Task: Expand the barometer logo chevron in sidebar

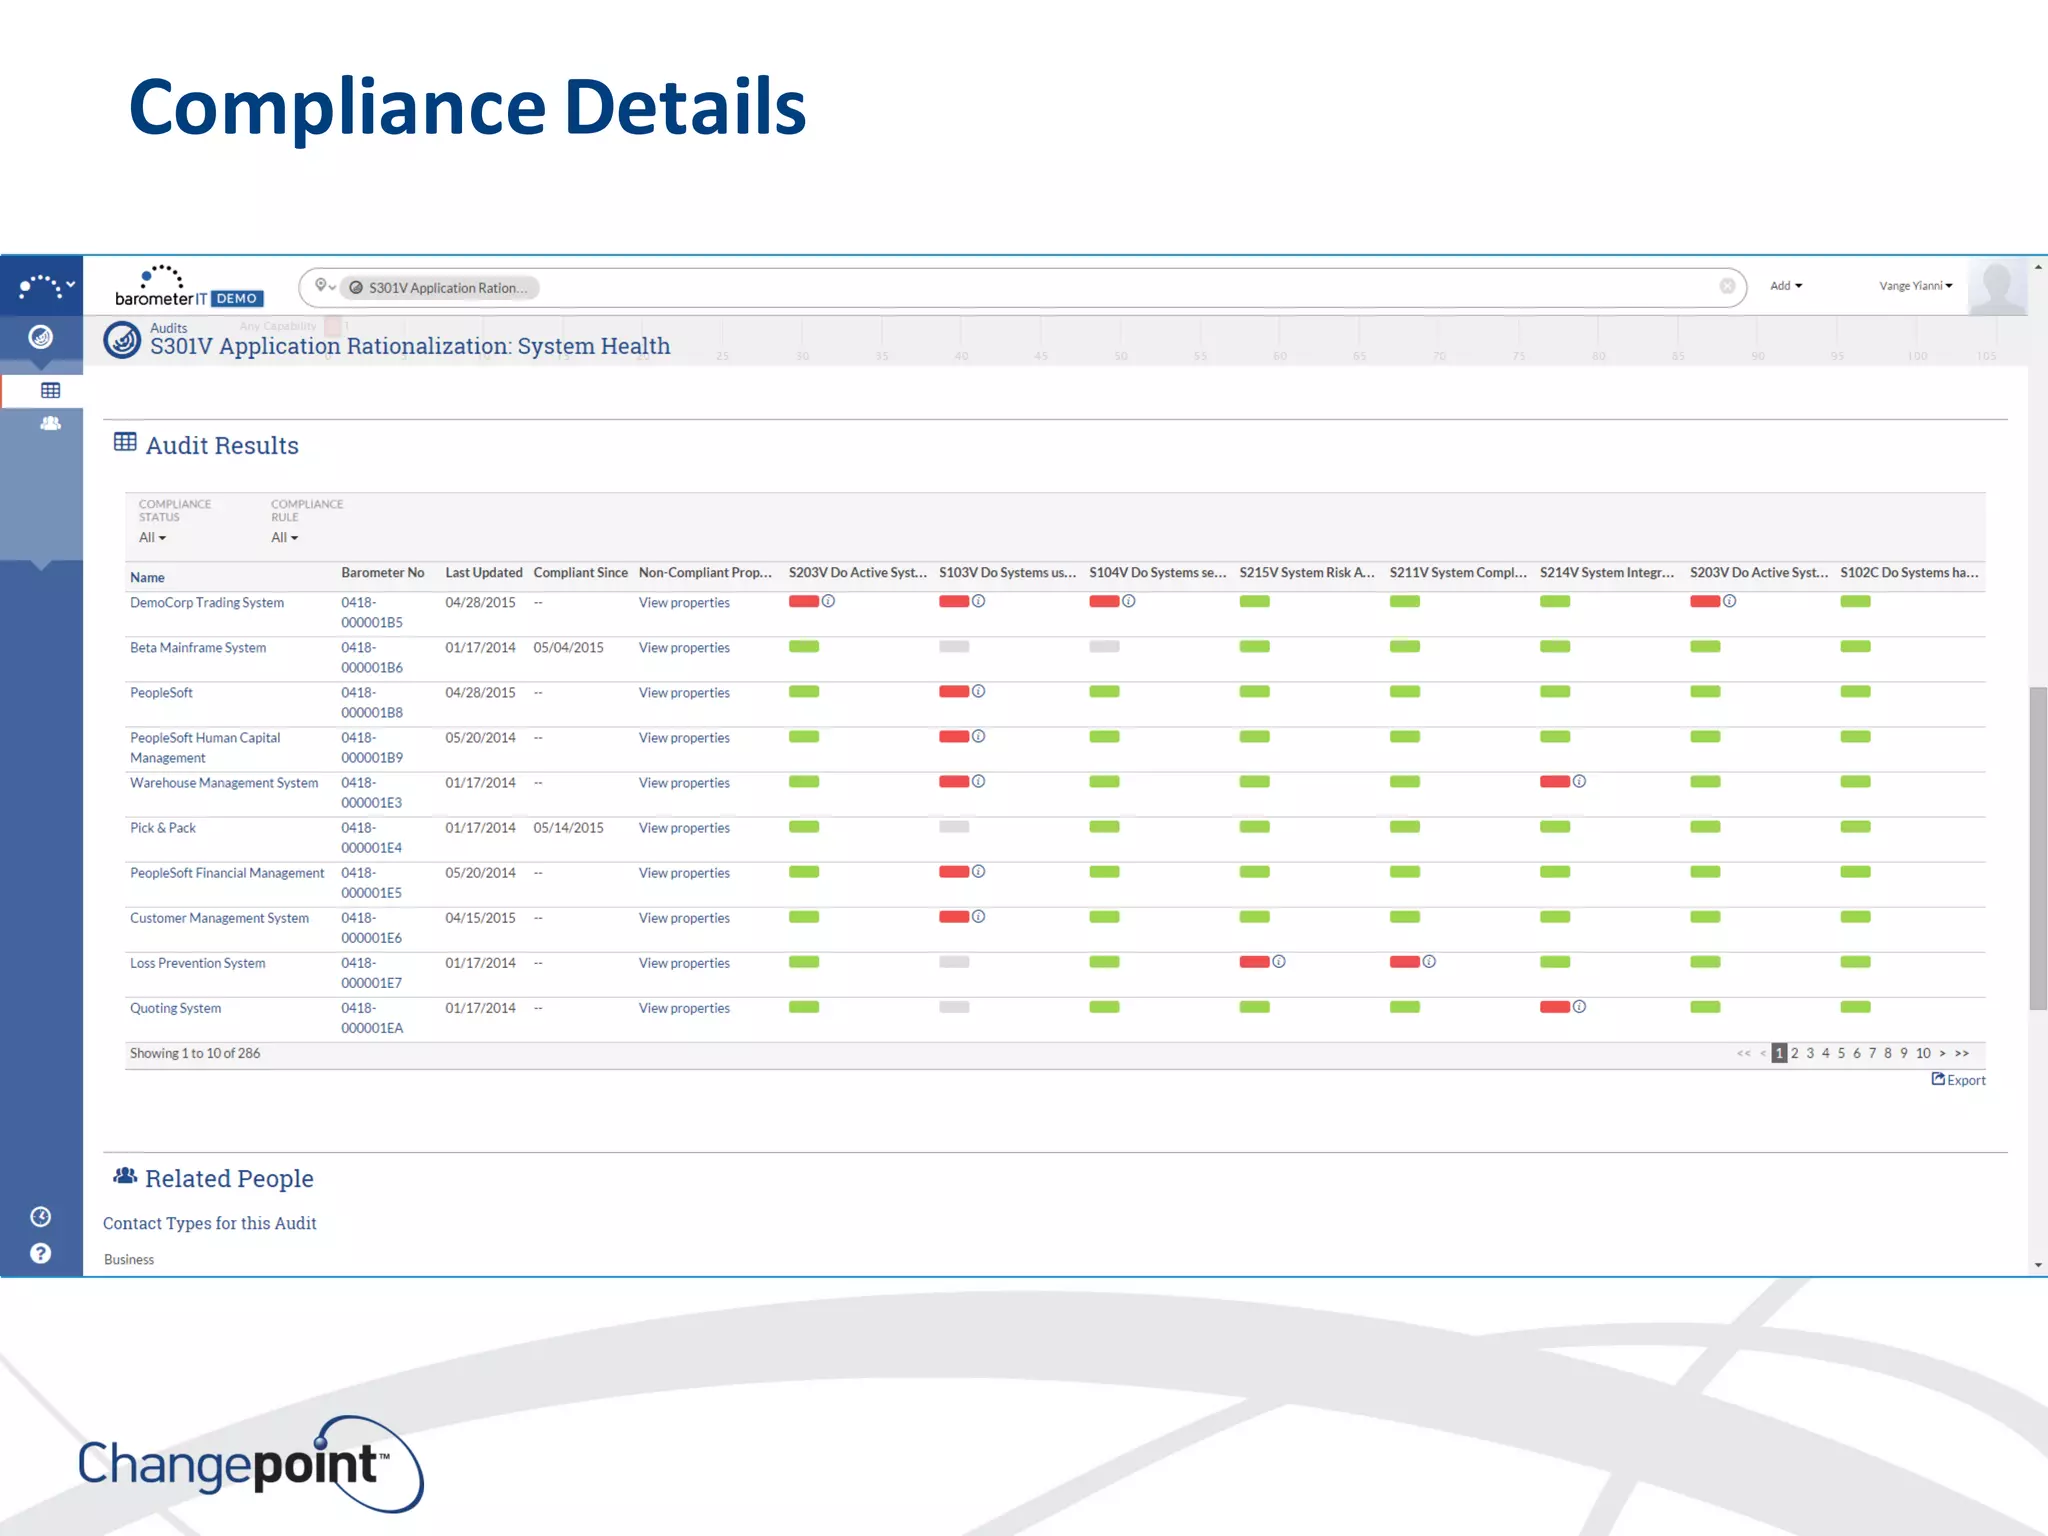Action: [x=70, y=286]
